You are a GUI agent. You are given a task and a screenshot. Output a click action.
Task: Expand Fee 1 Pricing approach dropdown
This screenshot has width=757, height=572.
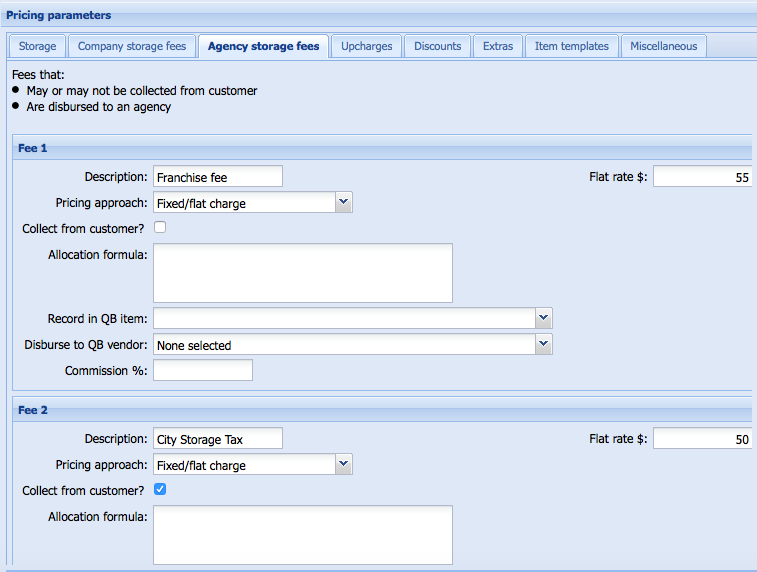tap(343, 203)
